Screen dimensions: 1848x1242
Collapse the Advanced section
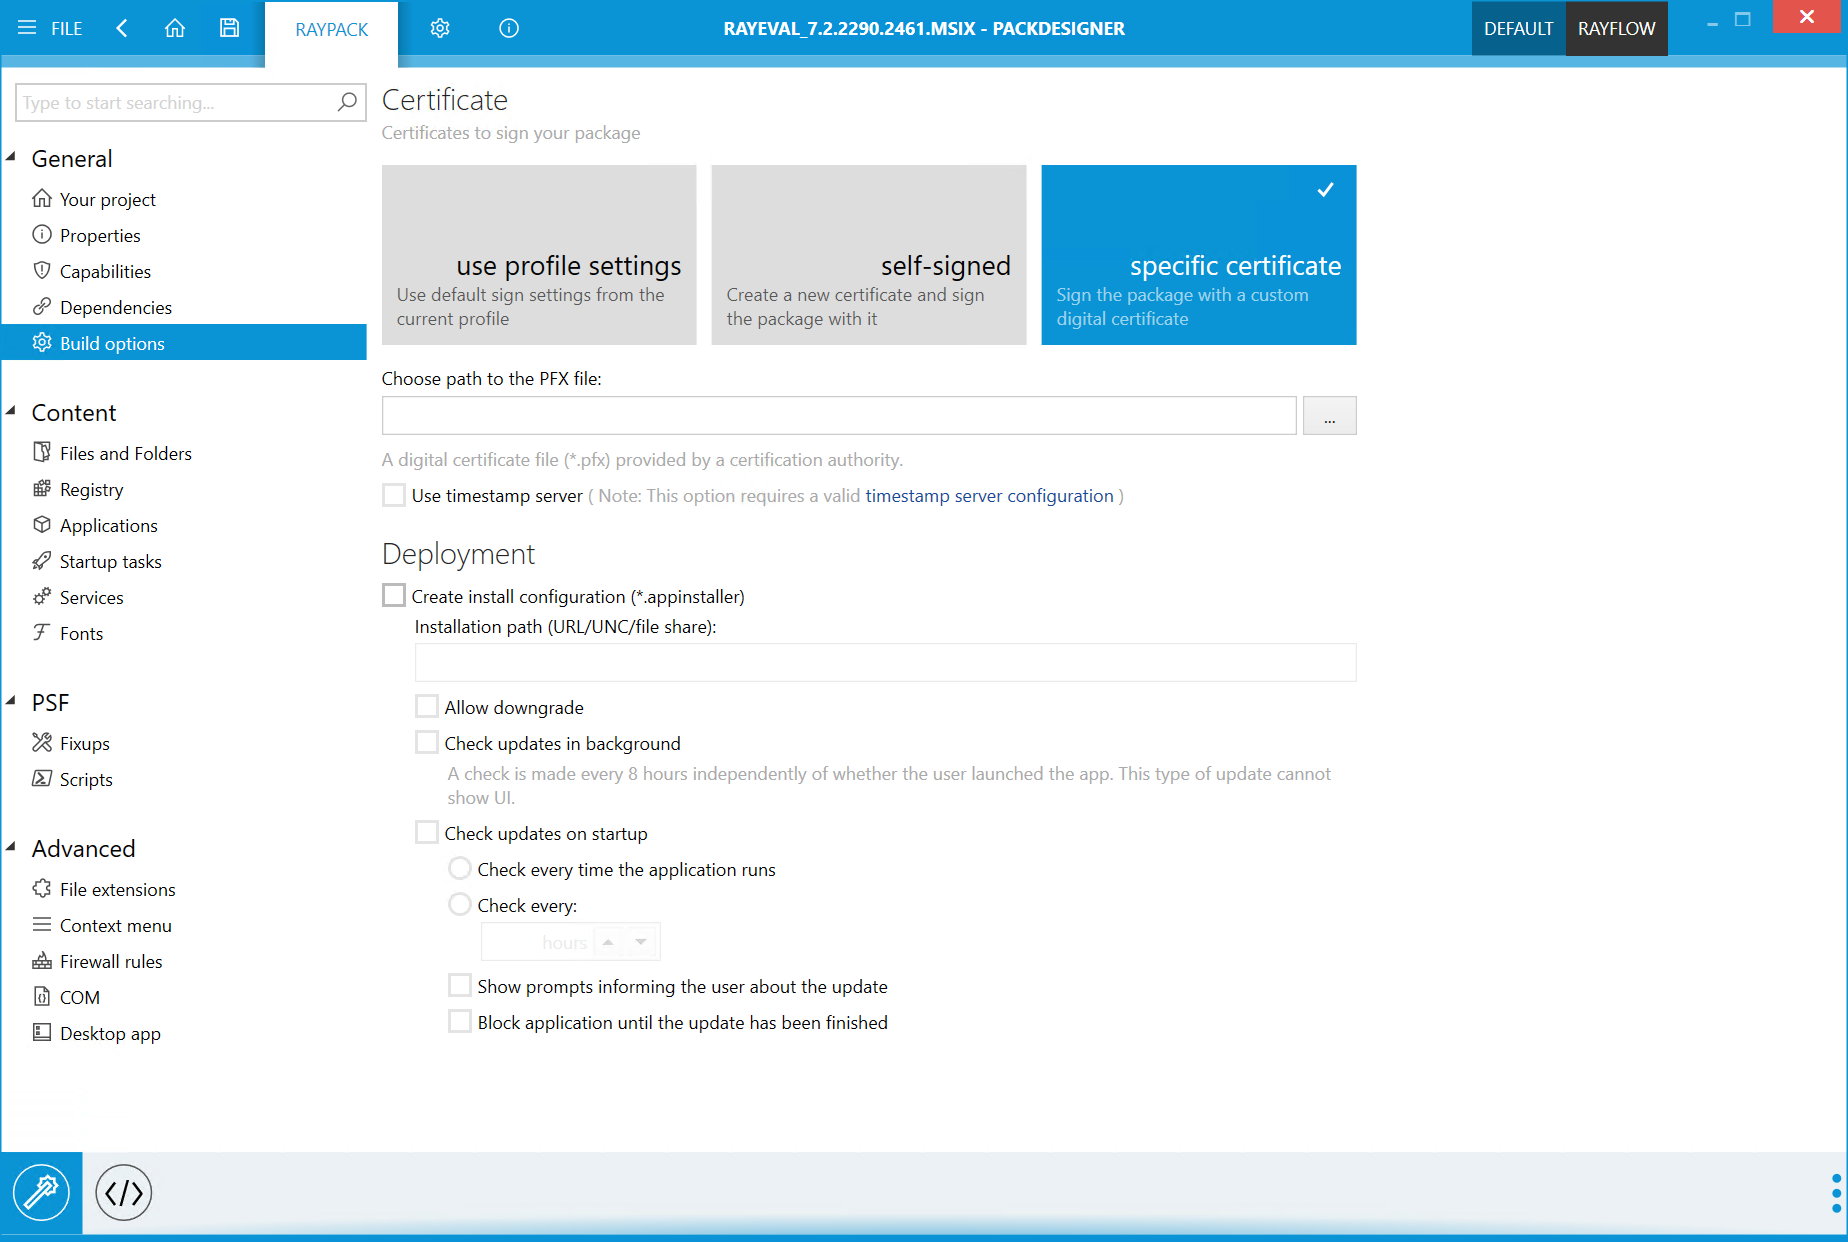pyautogui.click(x=13, y=846)
